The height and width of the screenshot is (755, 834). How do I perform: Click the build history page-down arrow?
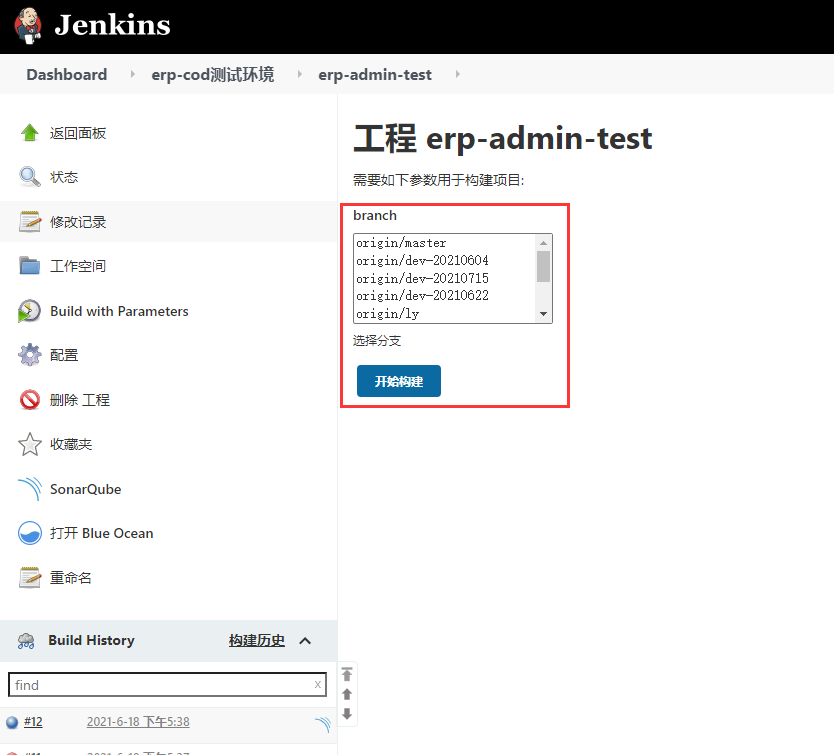(347, 713)
